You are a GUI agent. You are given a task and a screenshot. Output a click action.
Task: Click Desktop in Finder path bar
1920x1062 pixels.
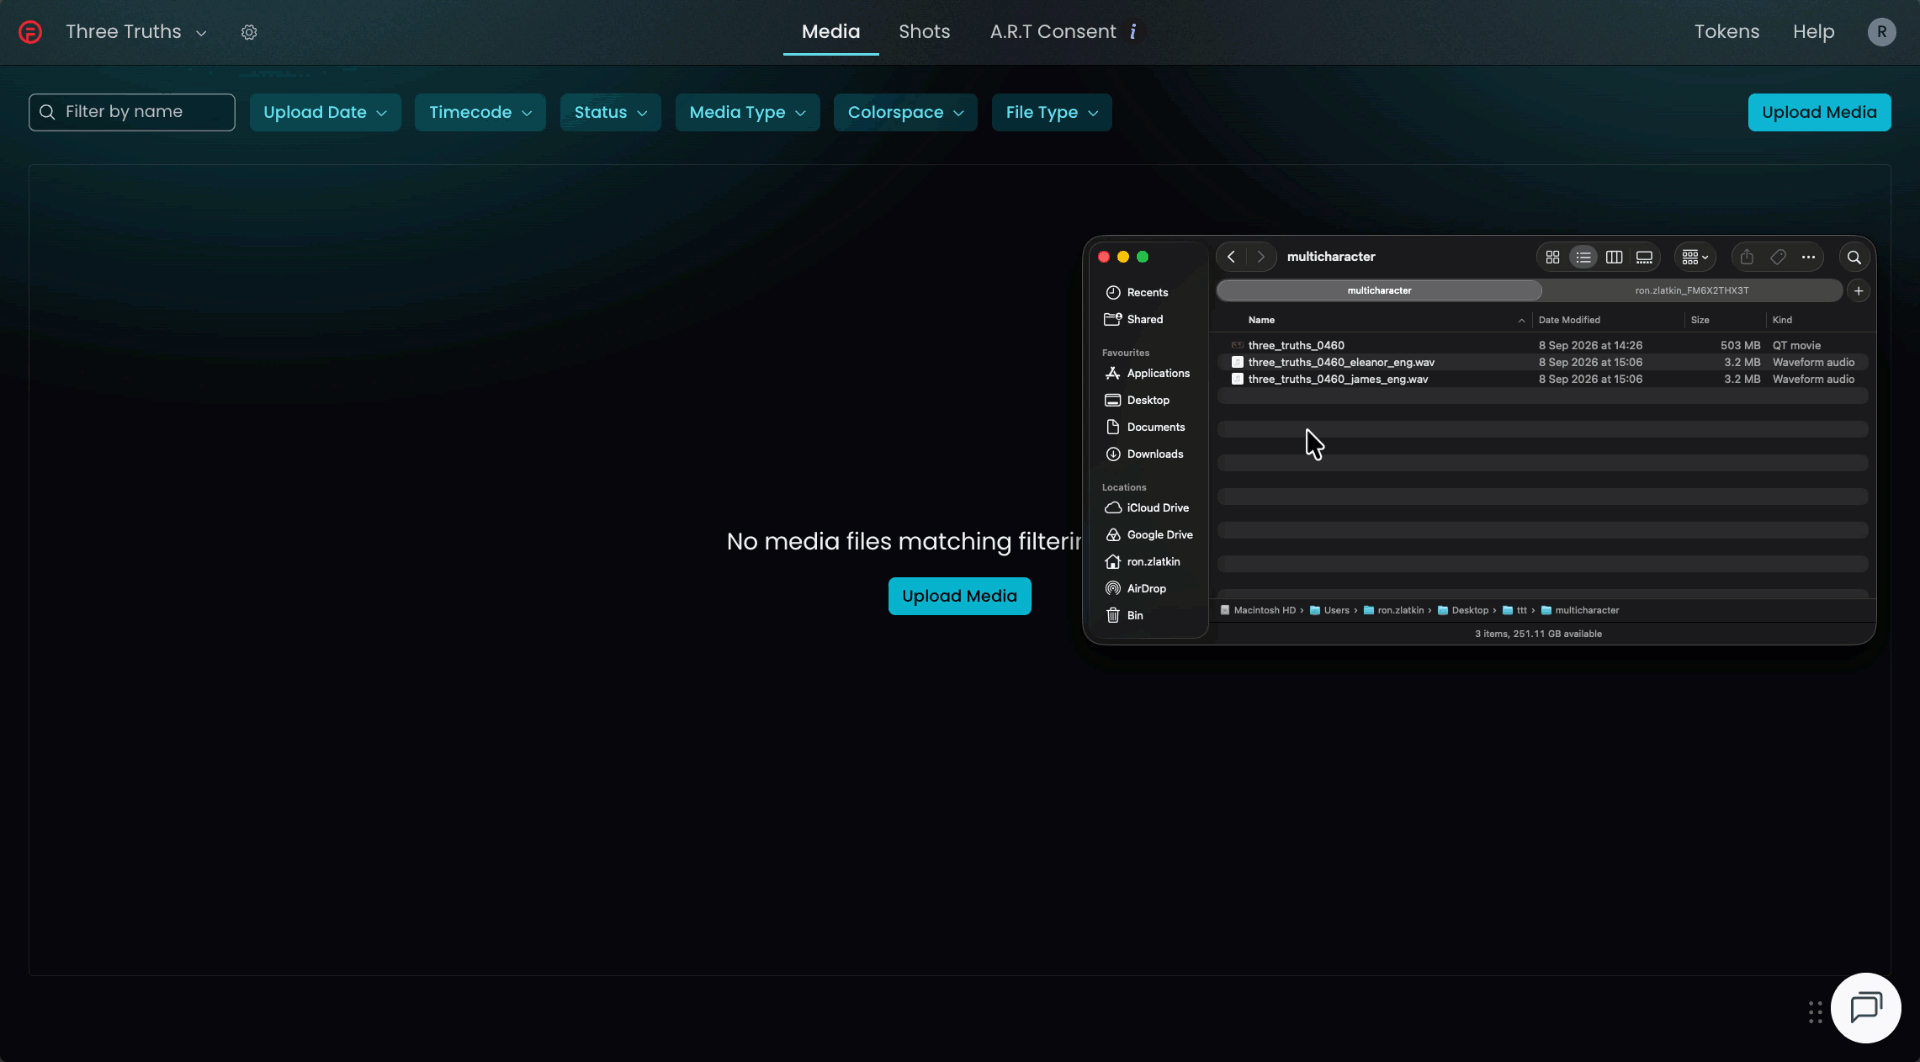pyautogui.click(x=1463, y=610)
